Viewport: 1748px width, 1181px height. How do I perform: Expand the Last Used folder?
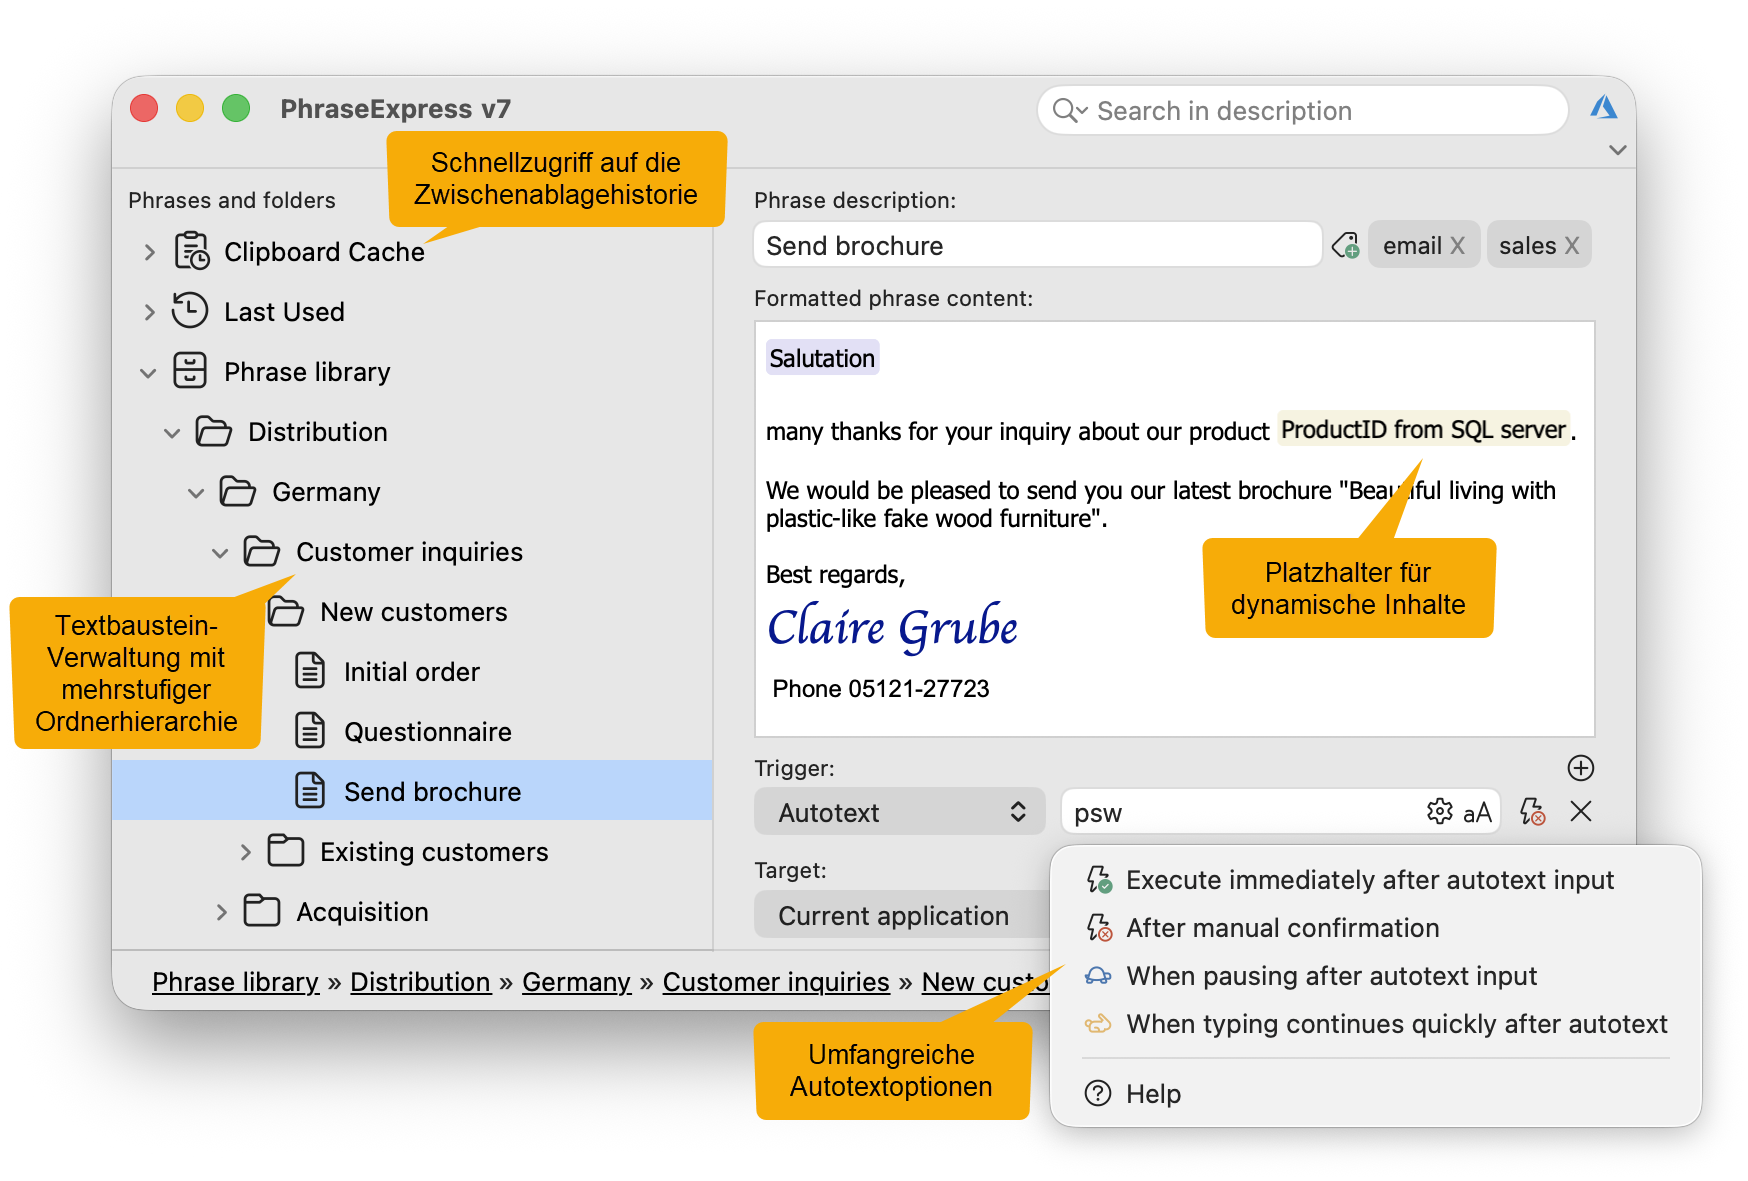[x=149, y=312]
